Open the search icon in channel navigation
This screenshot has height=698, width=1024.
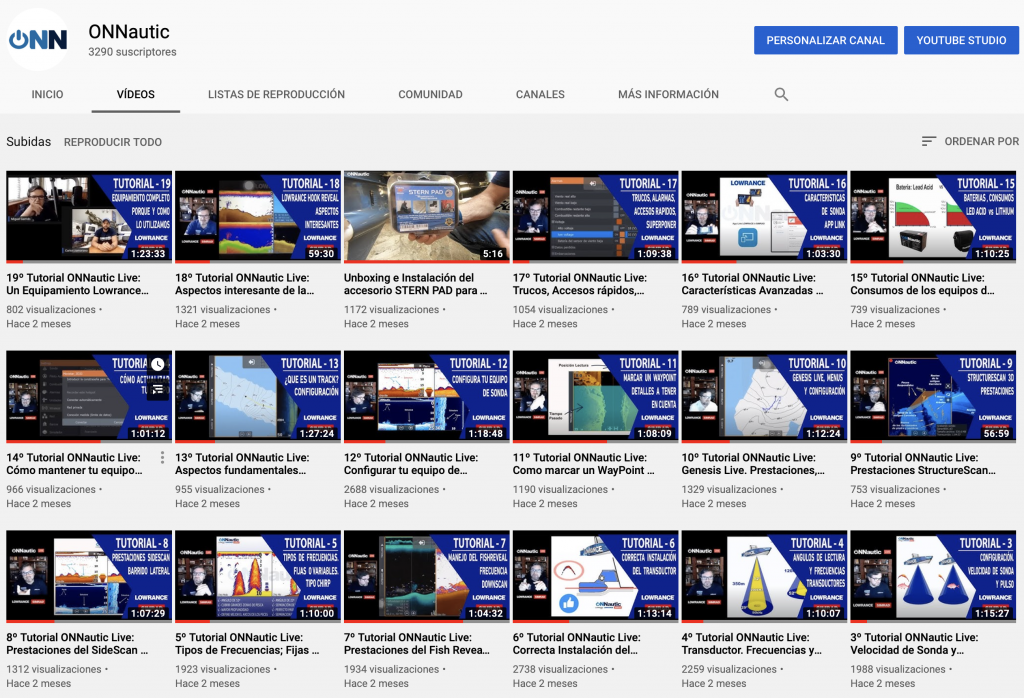pyautogui.click(x=781, y=93)
